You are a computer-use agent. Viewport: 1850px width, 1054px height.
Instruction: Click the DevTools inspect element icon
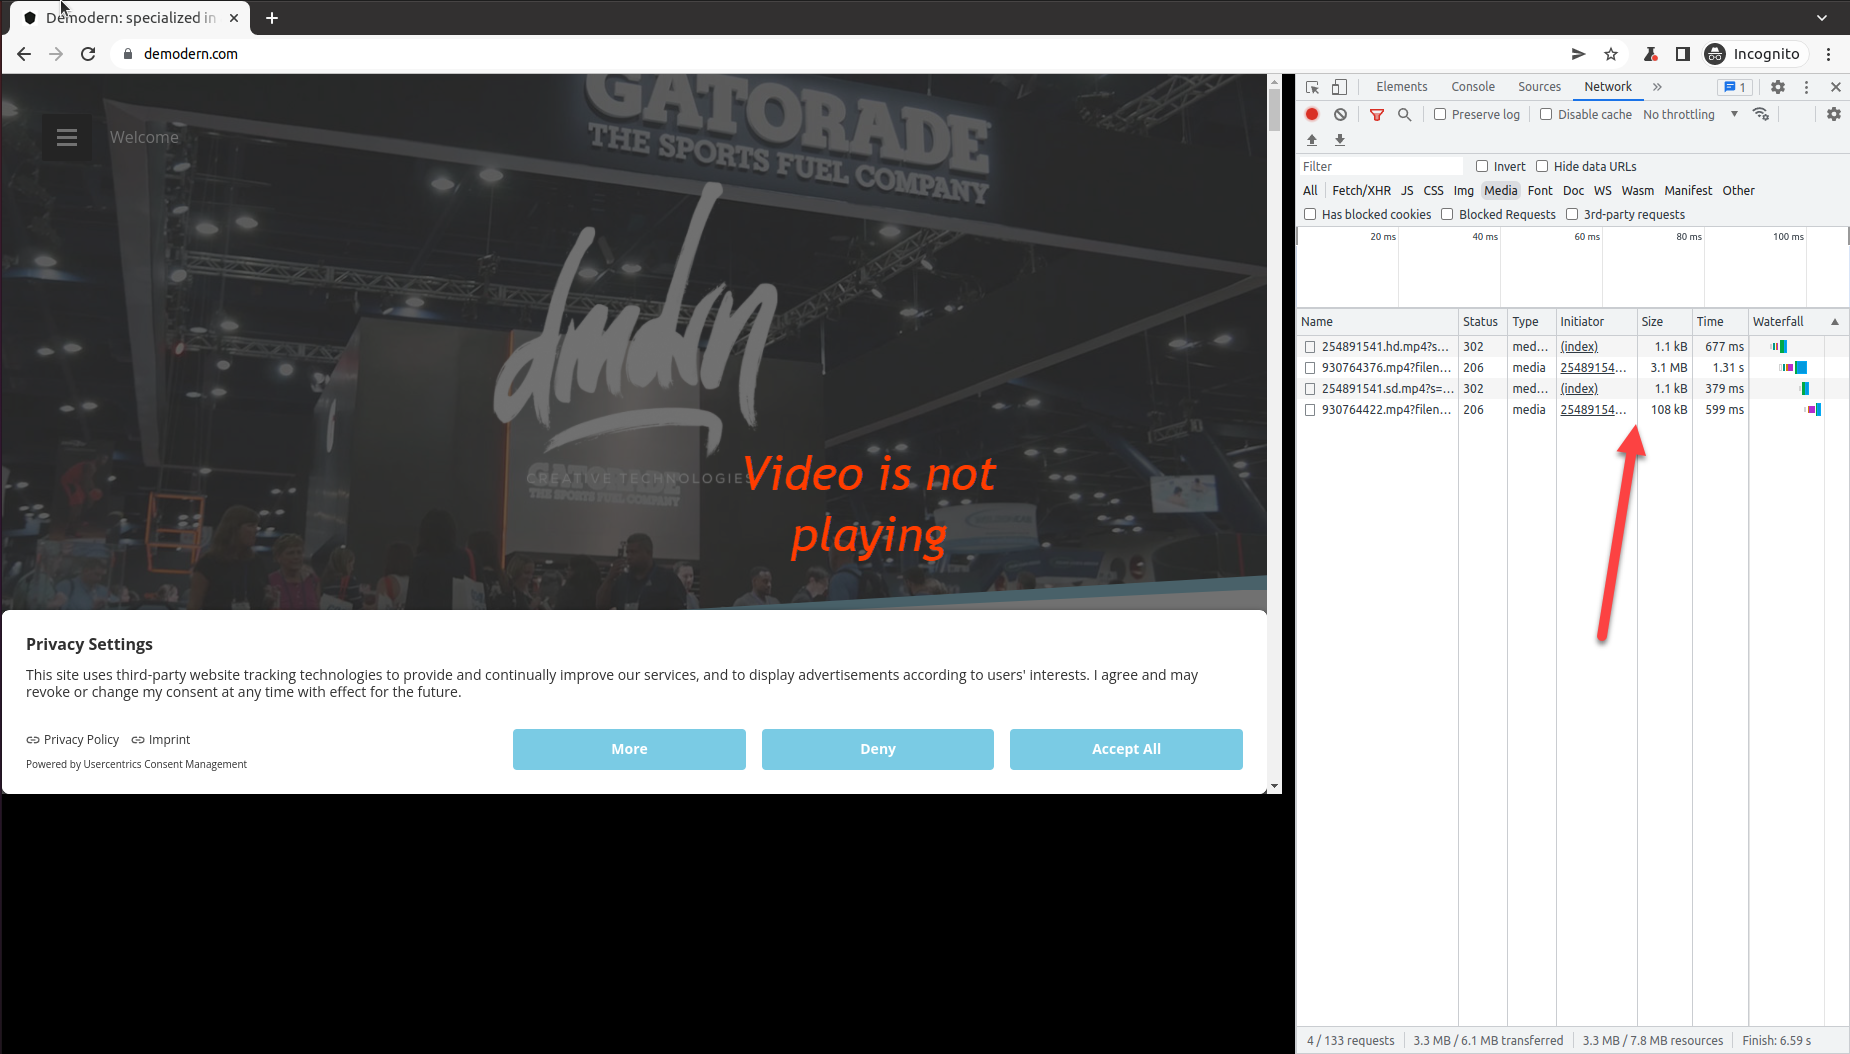[x=1312, y=87]
